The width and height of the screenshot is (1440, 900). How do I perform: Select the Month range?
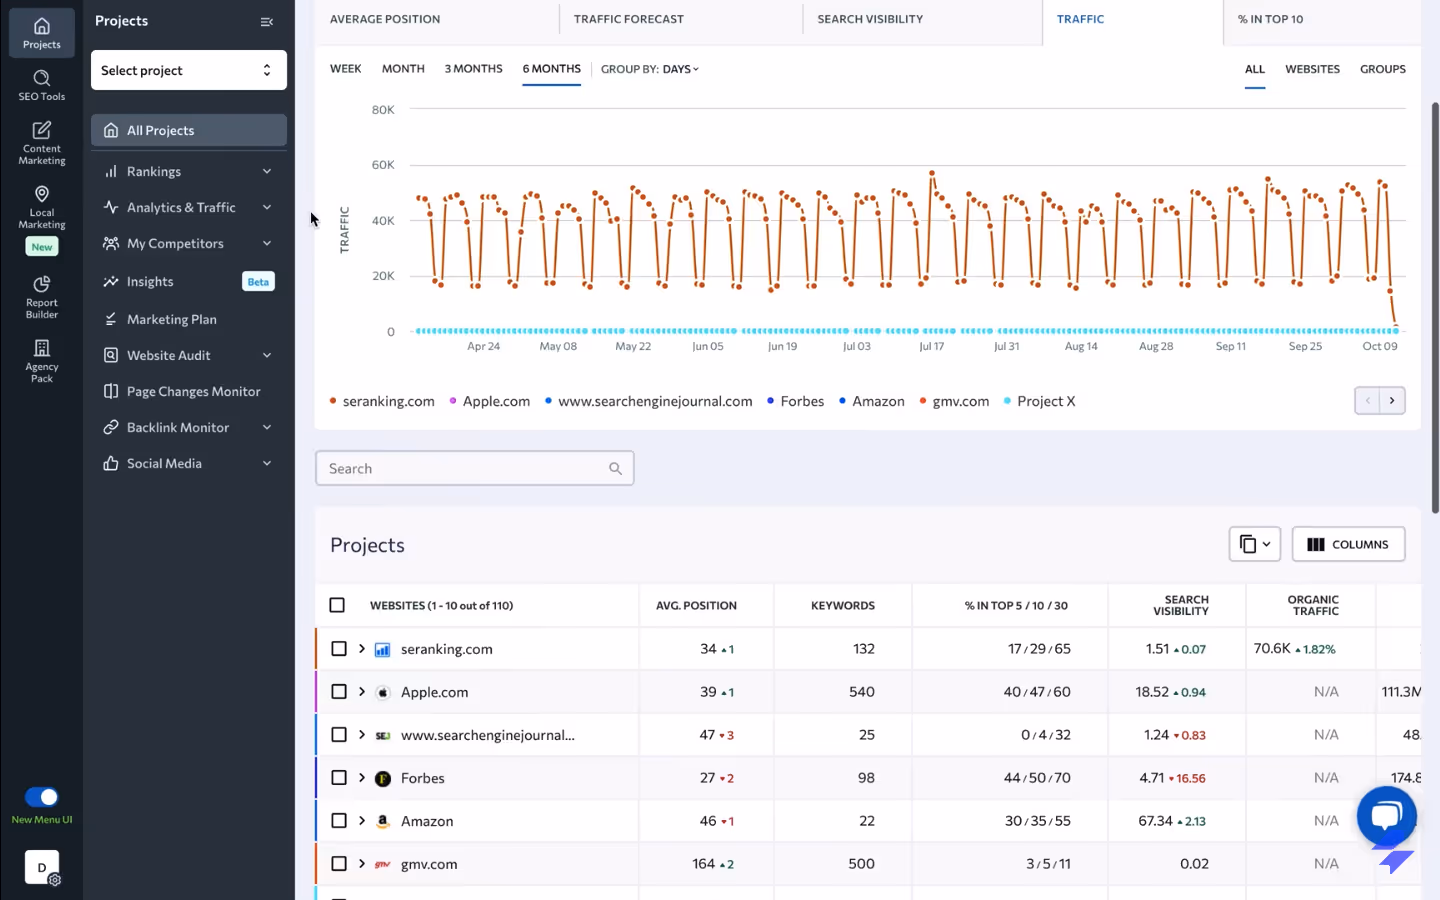click(403, 69)
